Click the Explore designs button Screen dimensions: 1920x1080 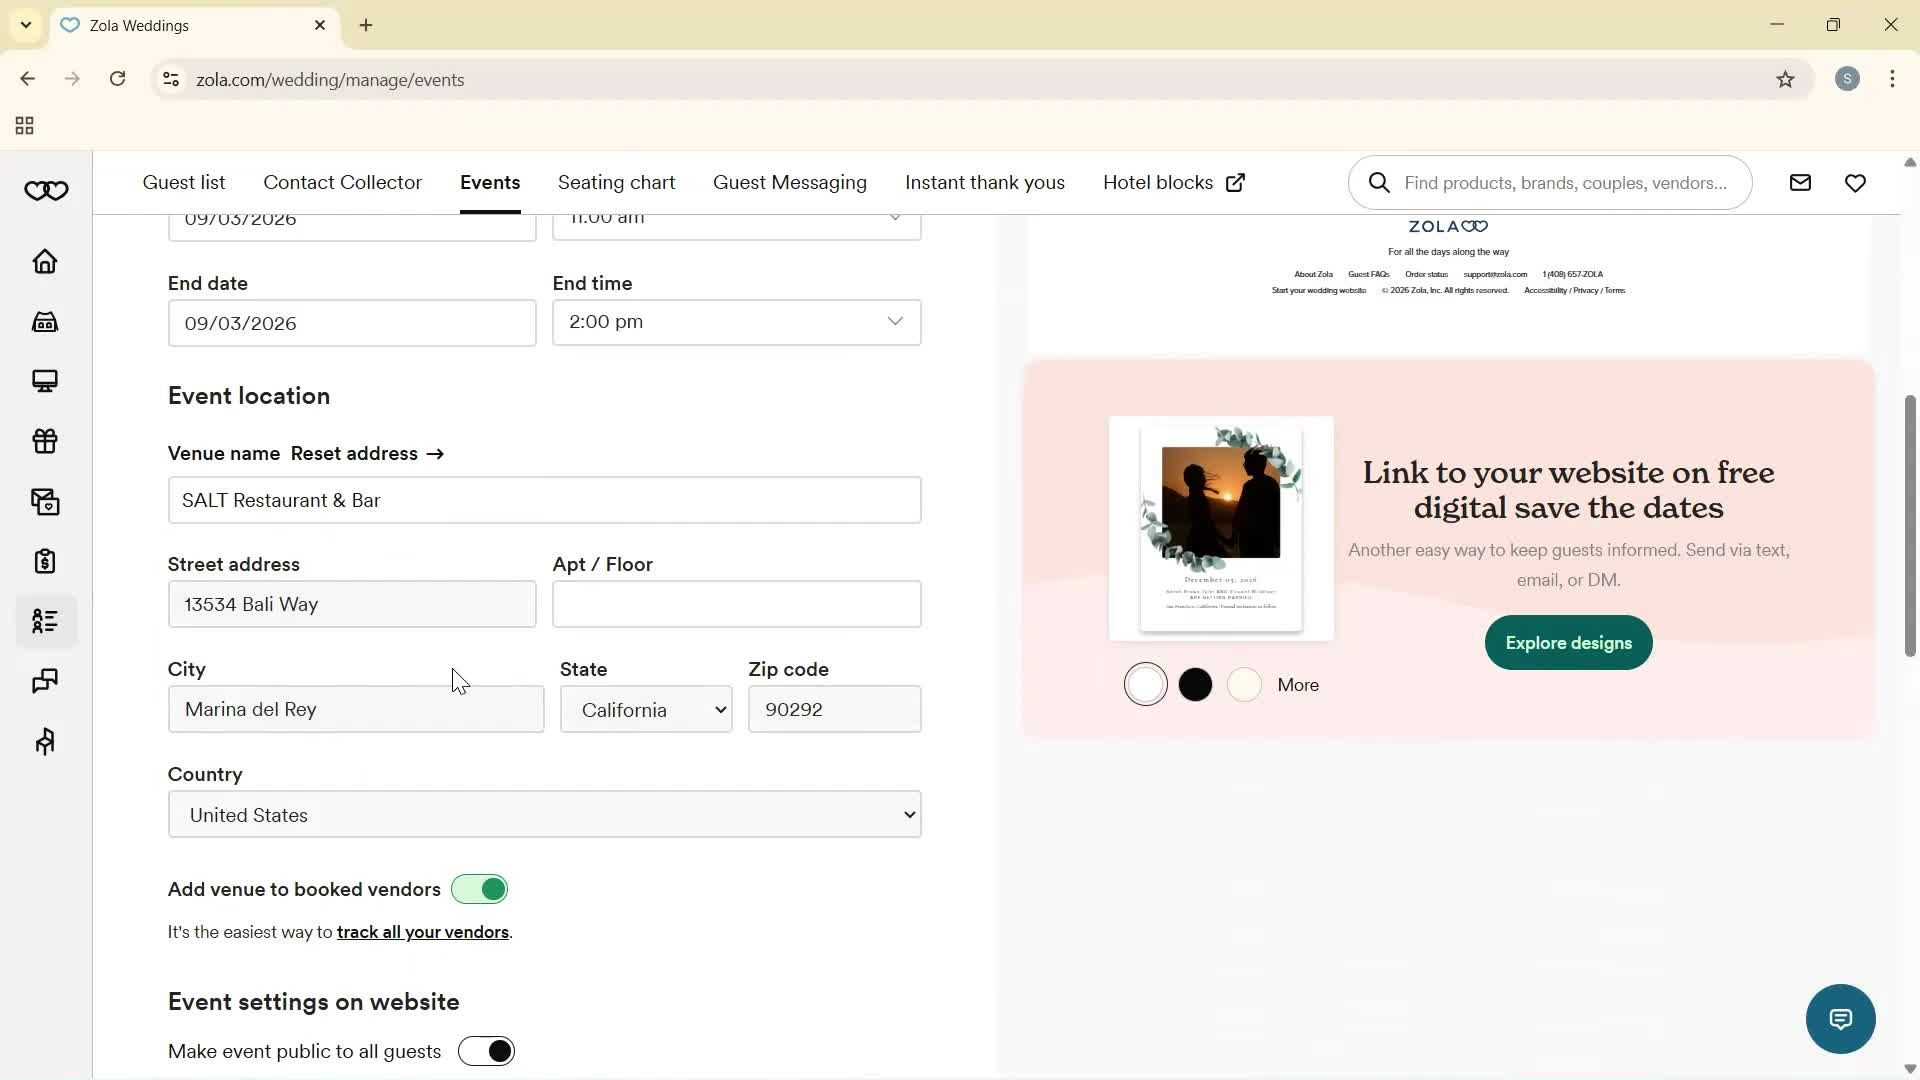(x=1567, y=642)
